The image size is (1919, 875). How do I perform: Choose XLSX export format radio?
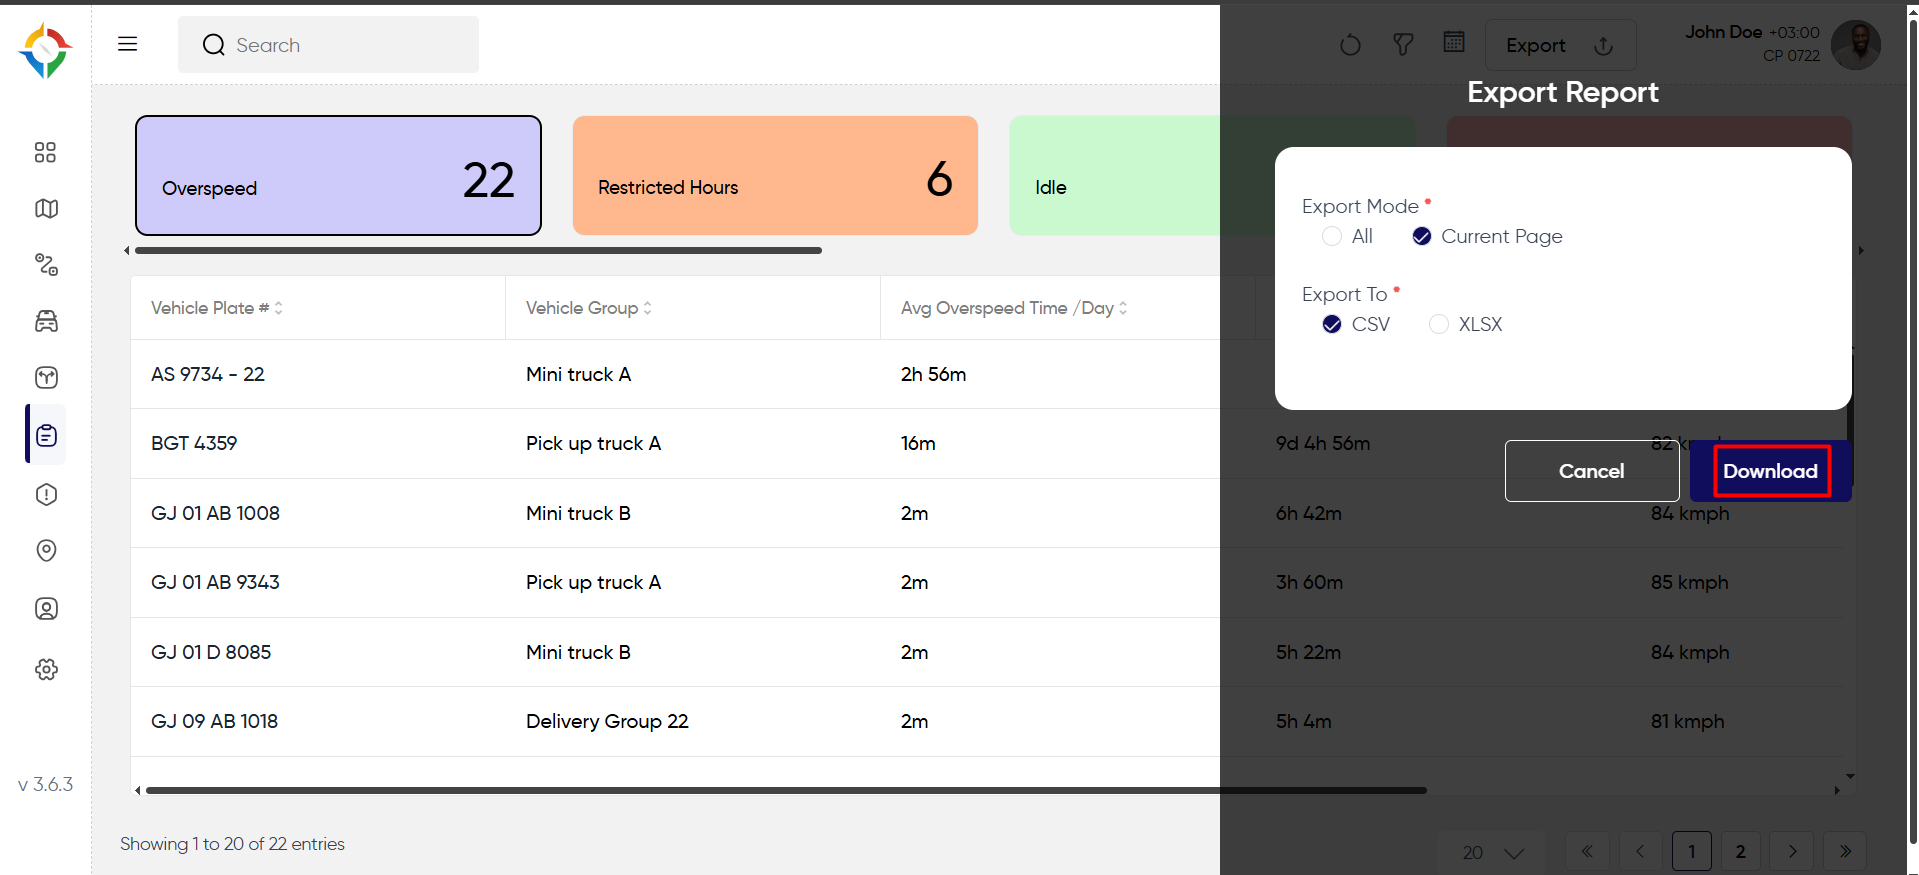(1439, 324)
